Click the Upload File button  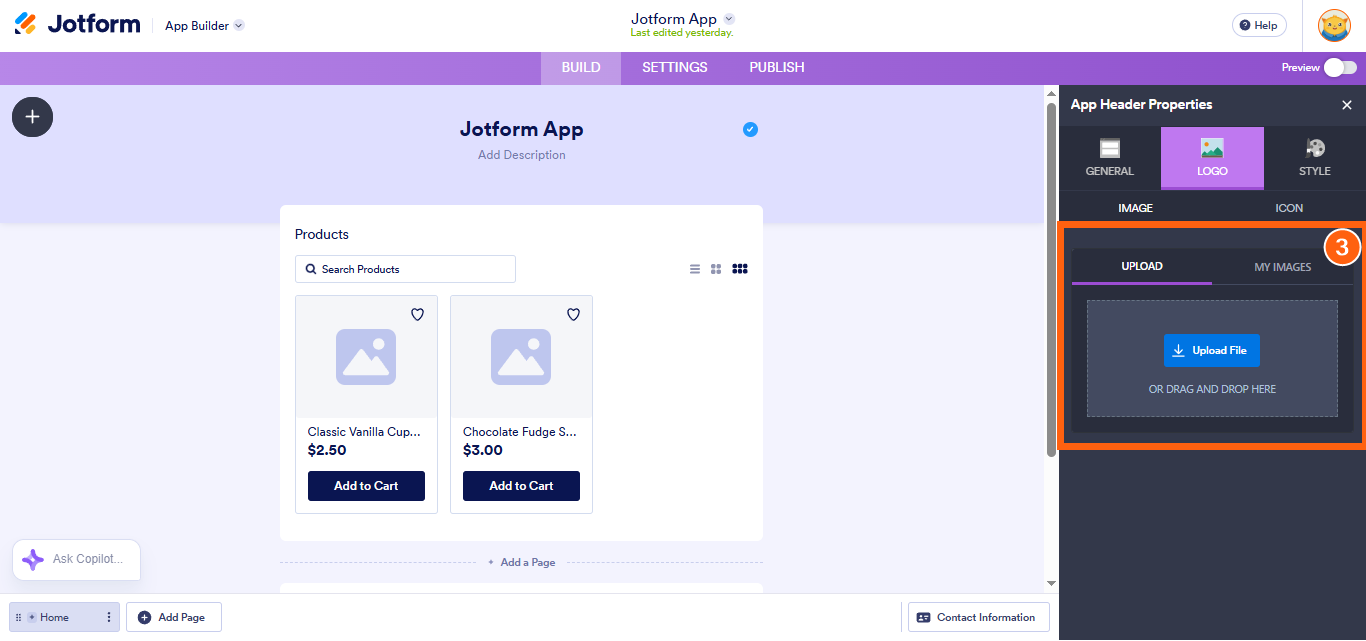point(1212,351)
